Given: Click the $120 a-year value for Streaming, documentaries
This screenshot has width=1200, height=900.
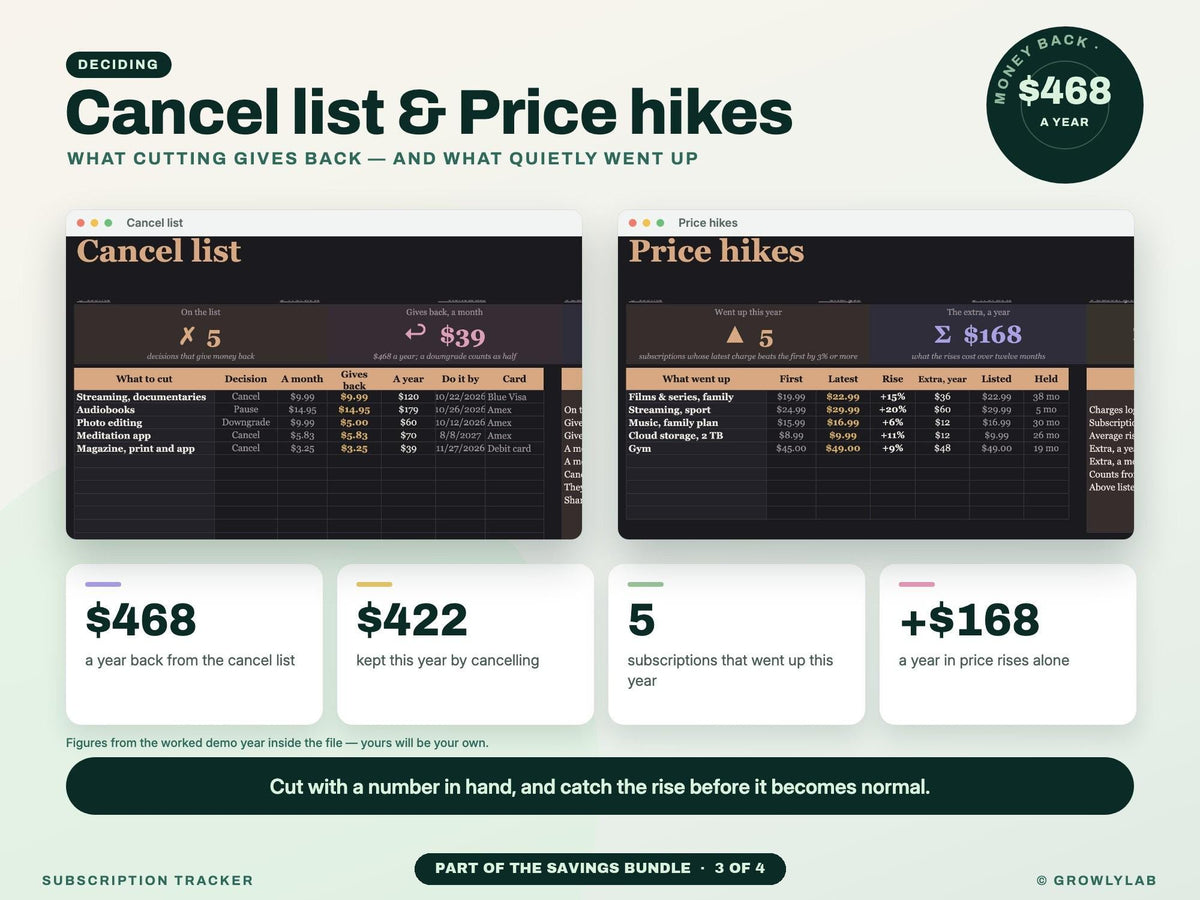Looking at the screenshot, I should click(408, 397).
